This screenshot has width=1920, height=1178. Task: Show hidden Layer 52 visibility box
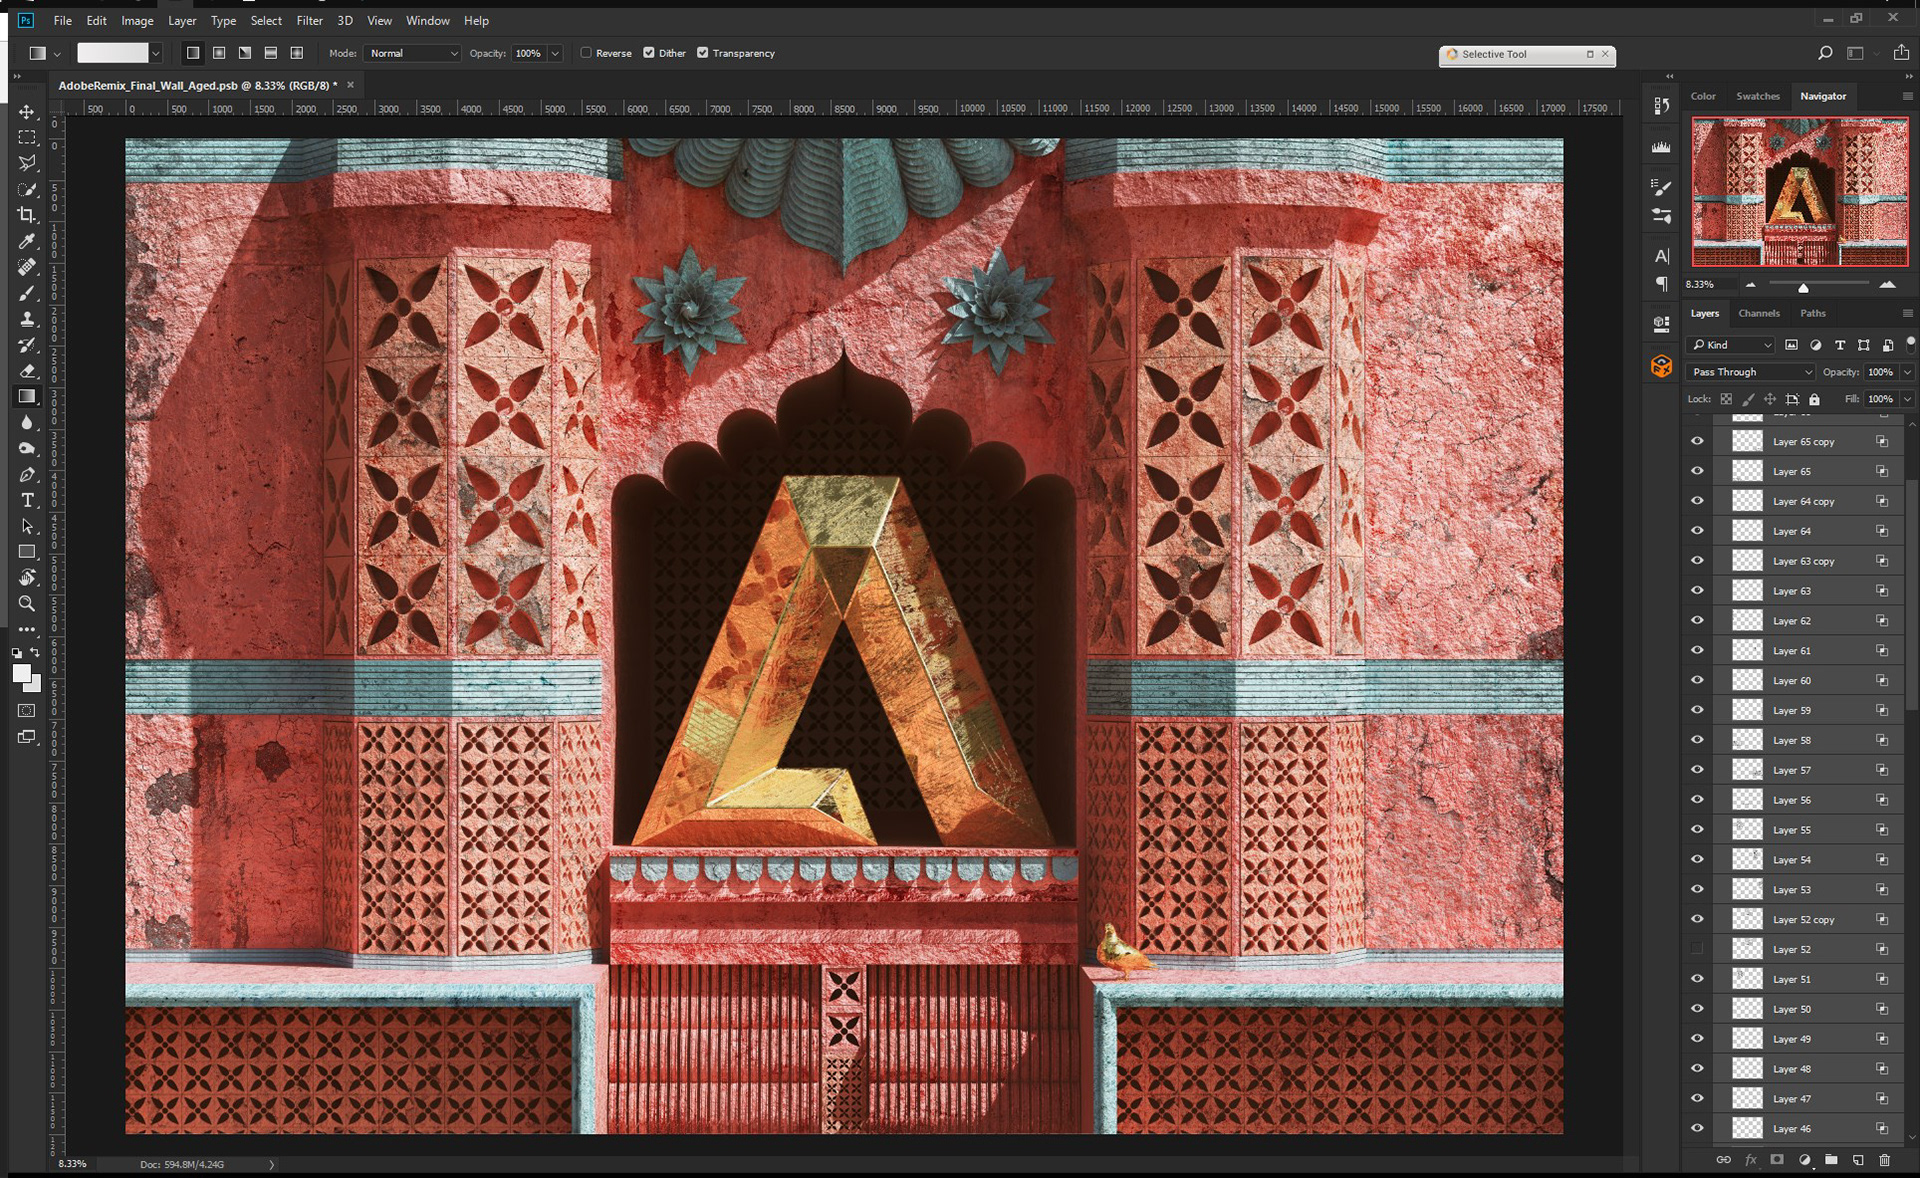[1697, 949]
